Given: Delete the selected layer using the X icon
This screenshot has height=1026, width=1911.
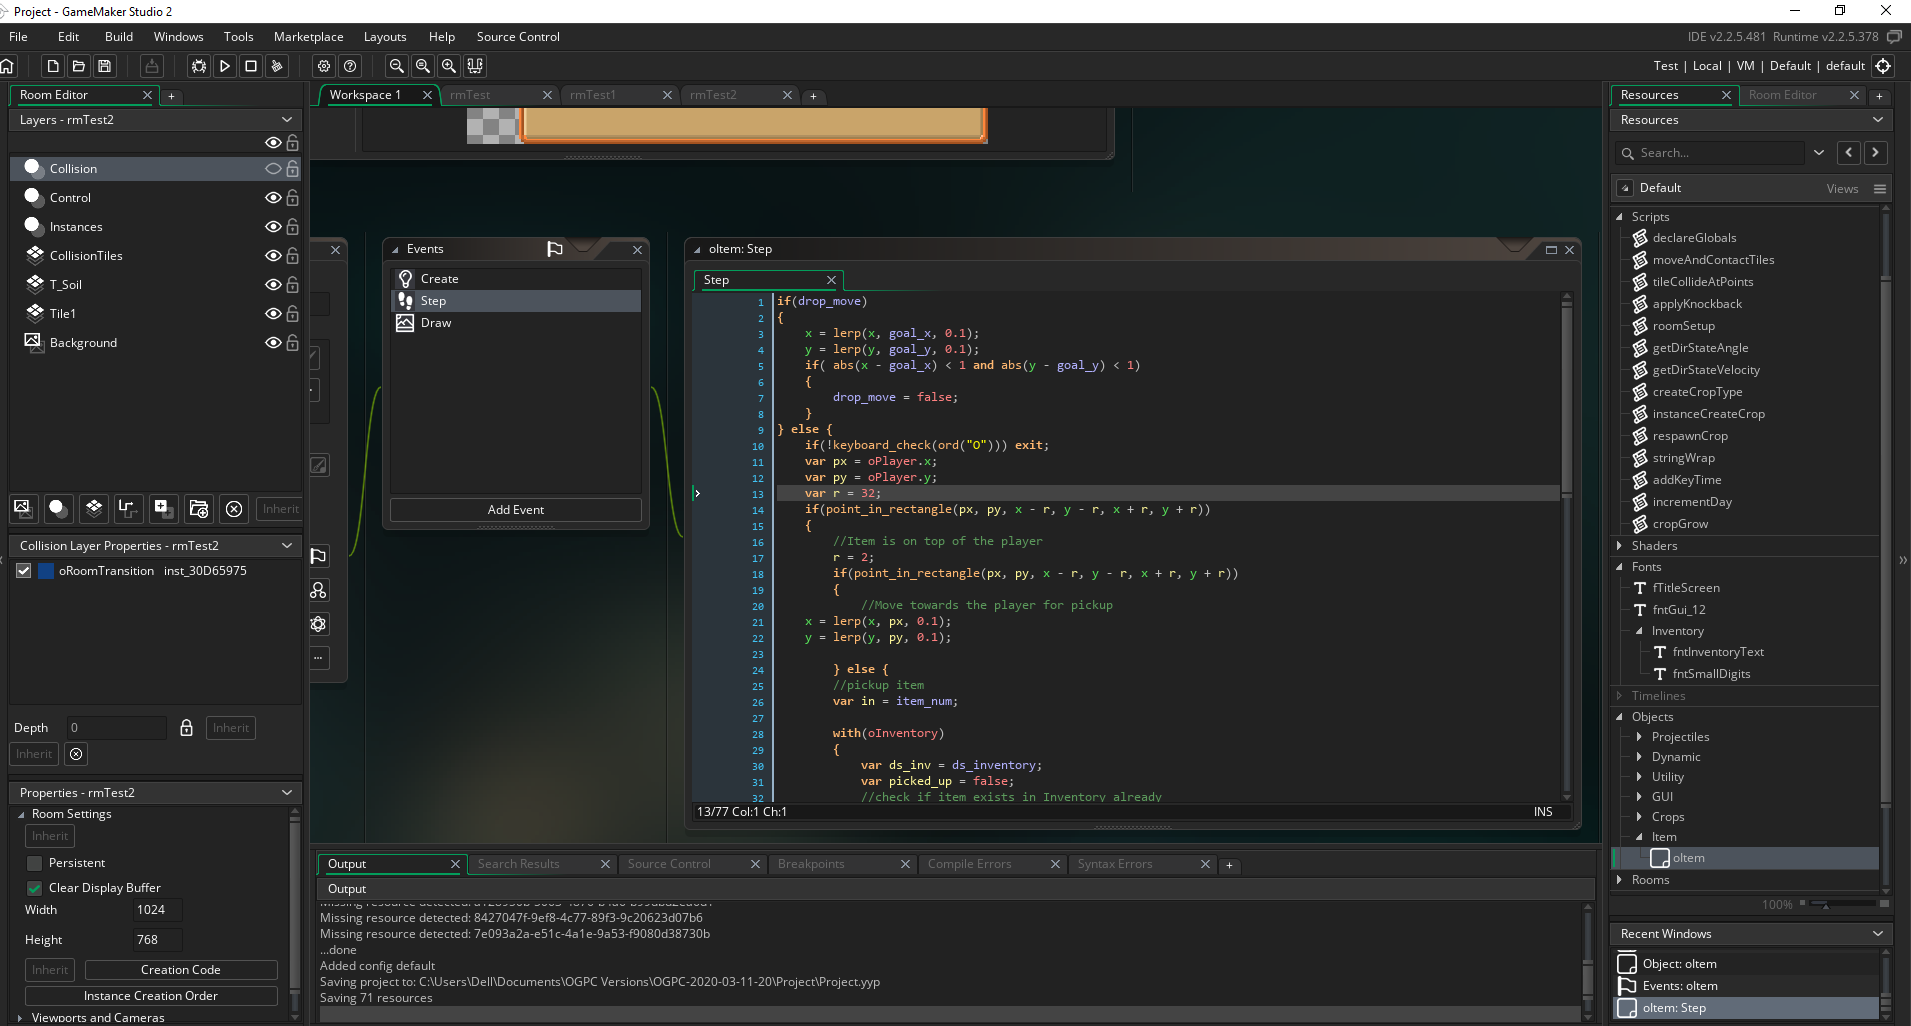Looking at the screenshot, I should click(234, 508).
